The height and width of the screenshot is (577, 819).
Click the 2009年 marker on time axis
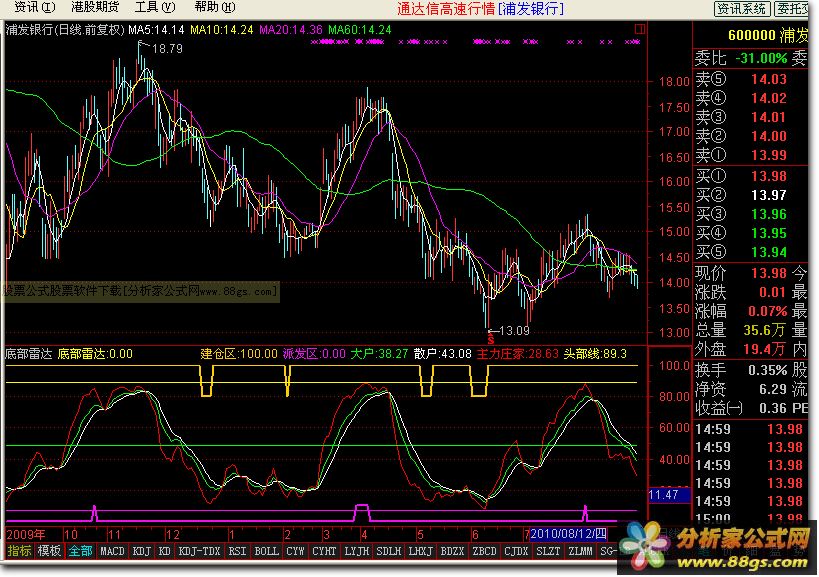point(26,534)
